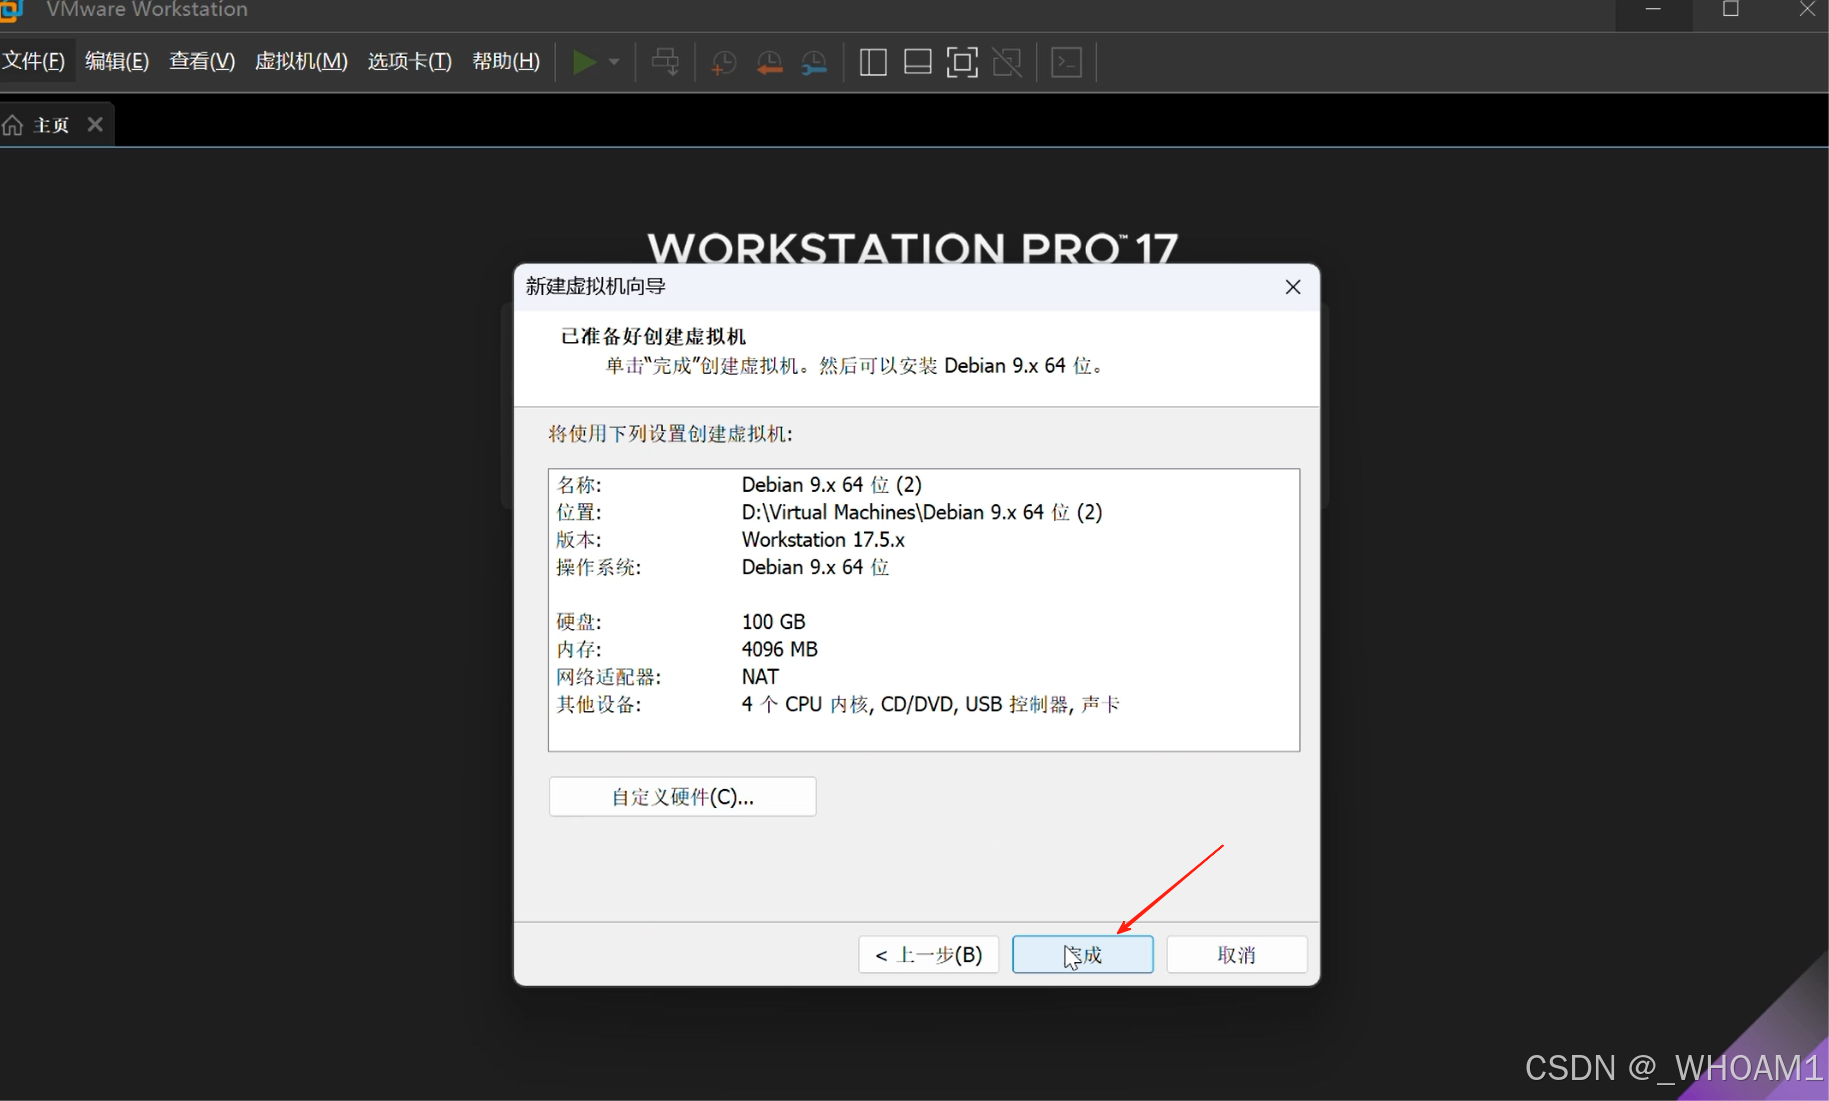
Task: Go back with the 上一步(B) button
Action: [x=928, y=955]
